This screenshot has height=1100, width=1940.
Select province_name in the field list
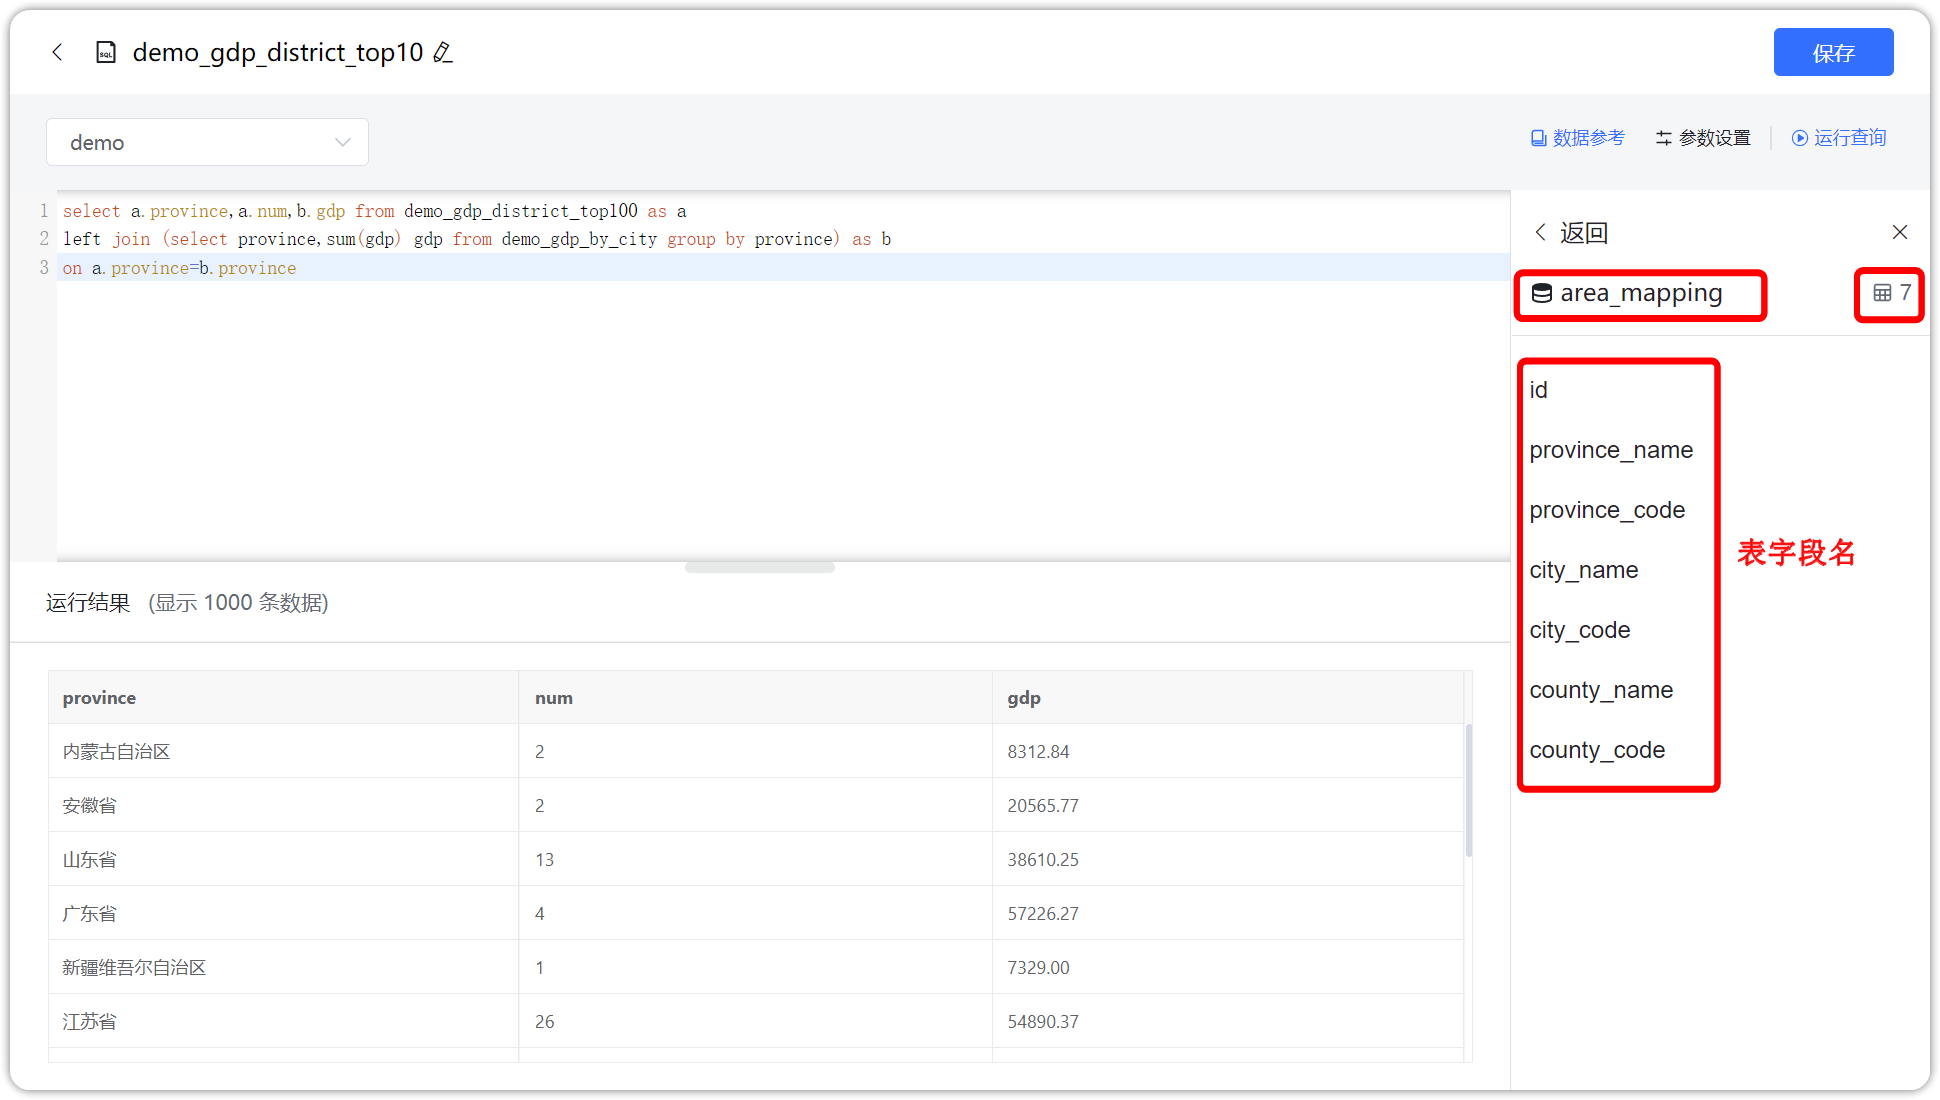[x=1611, y=449]
